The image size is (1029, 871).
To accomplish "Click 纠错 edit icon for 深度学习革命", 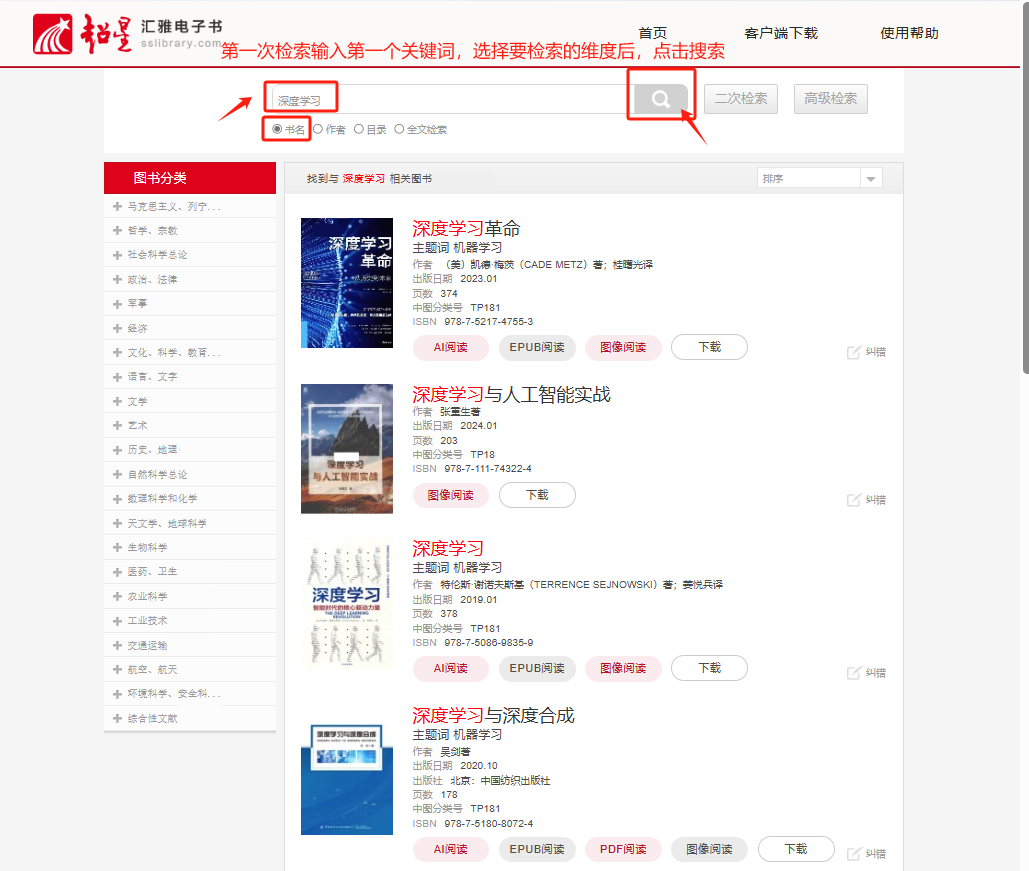I will (854, 352).
